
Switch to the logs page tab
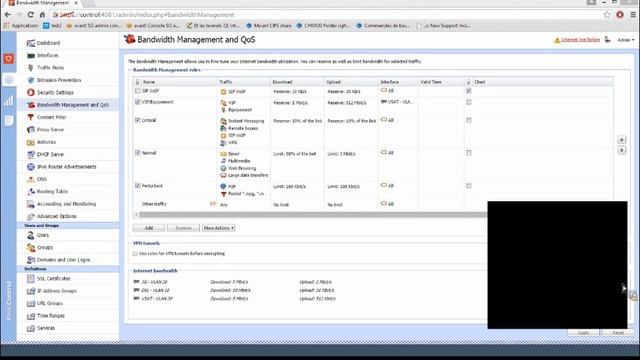click(x=9, y=121)
